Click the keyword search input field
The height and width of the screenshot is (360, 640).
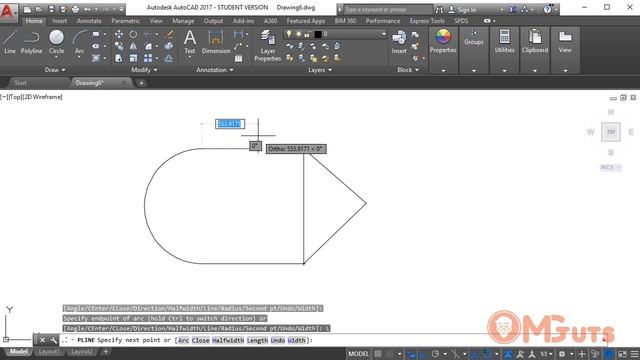coord(387,9)
